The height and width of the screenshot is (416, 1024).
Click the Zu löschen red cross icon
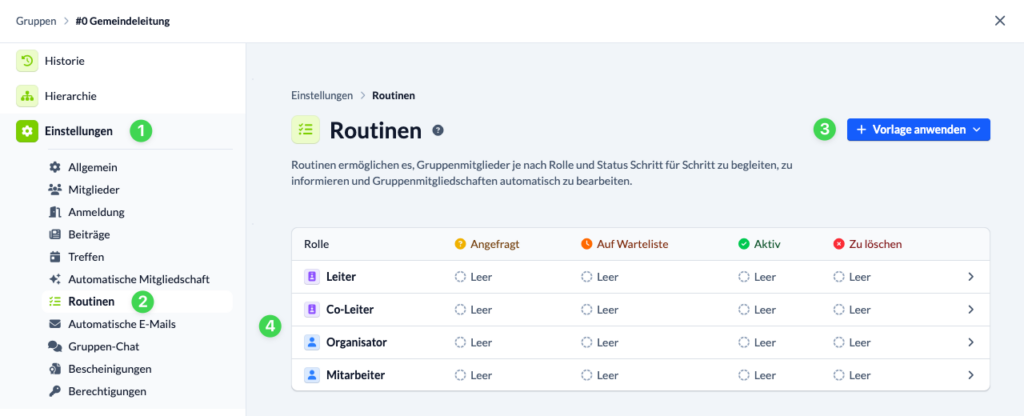point(839,244)
